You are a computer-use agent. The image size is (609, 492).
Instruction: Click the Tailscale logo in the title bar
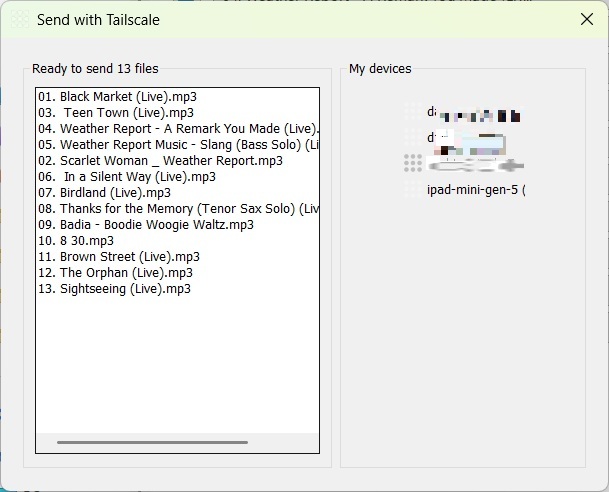[19, 20]
